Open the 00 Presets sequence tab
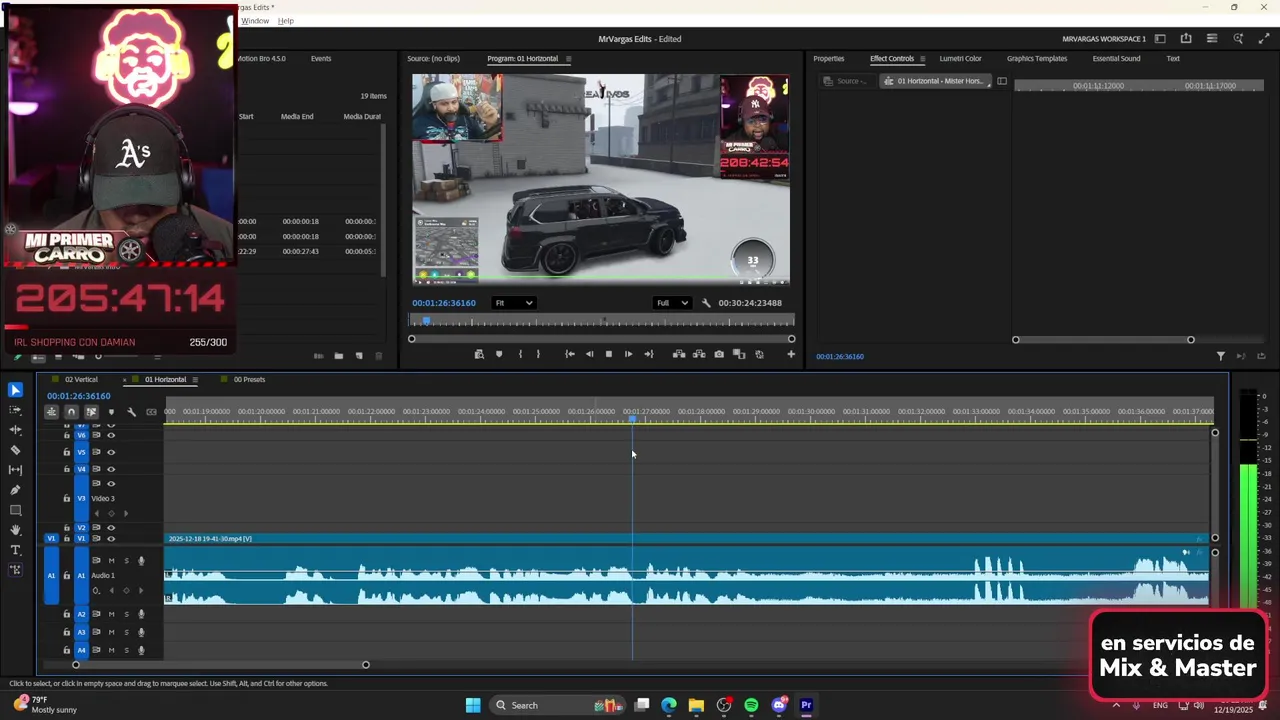The width and height of the screenshot is (1280, 720). (249, 380)
